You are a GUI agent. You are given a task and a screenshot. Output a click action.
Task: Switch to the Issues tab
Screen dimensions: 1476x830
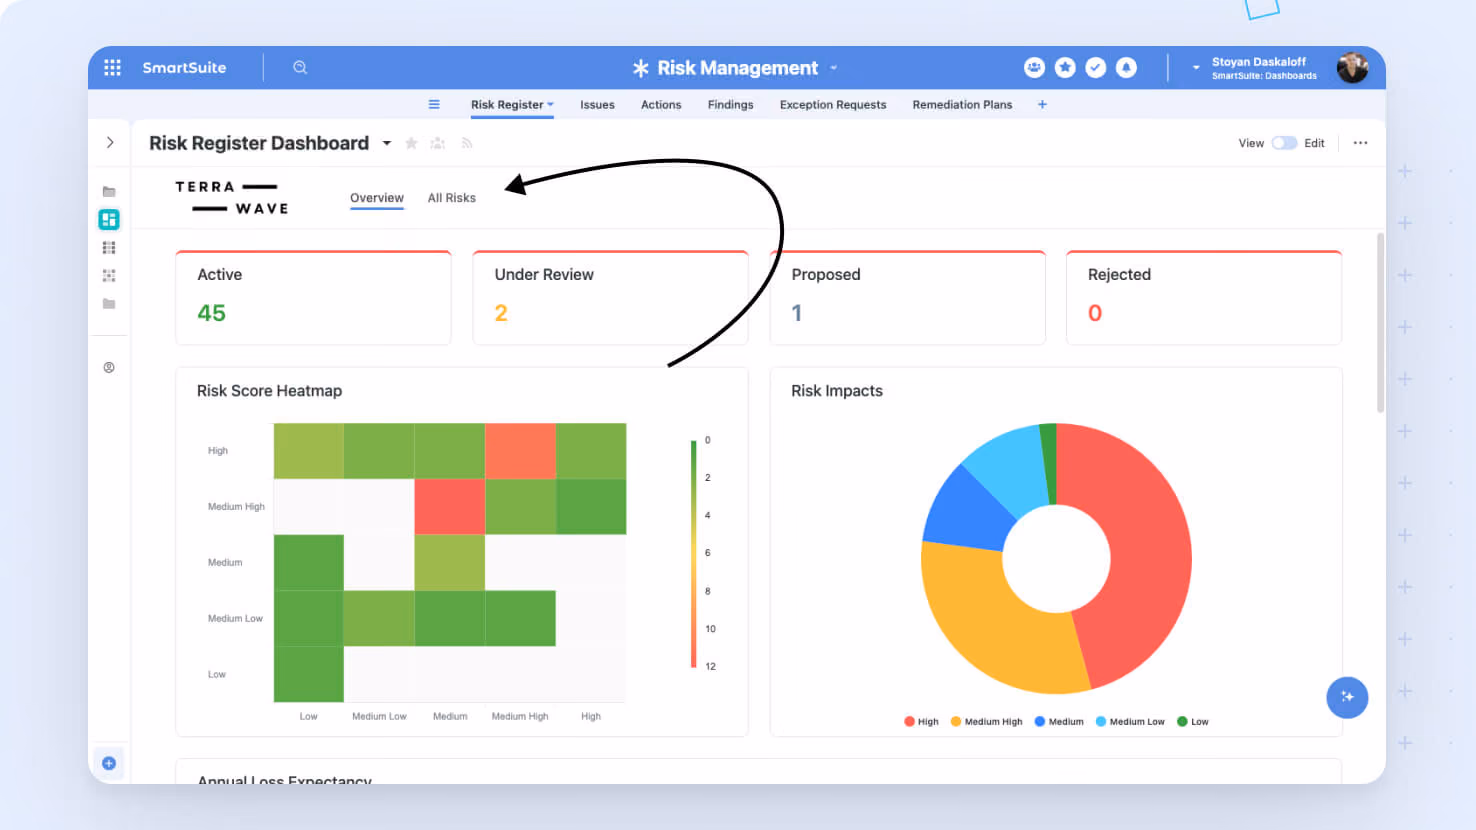[597, 104]
